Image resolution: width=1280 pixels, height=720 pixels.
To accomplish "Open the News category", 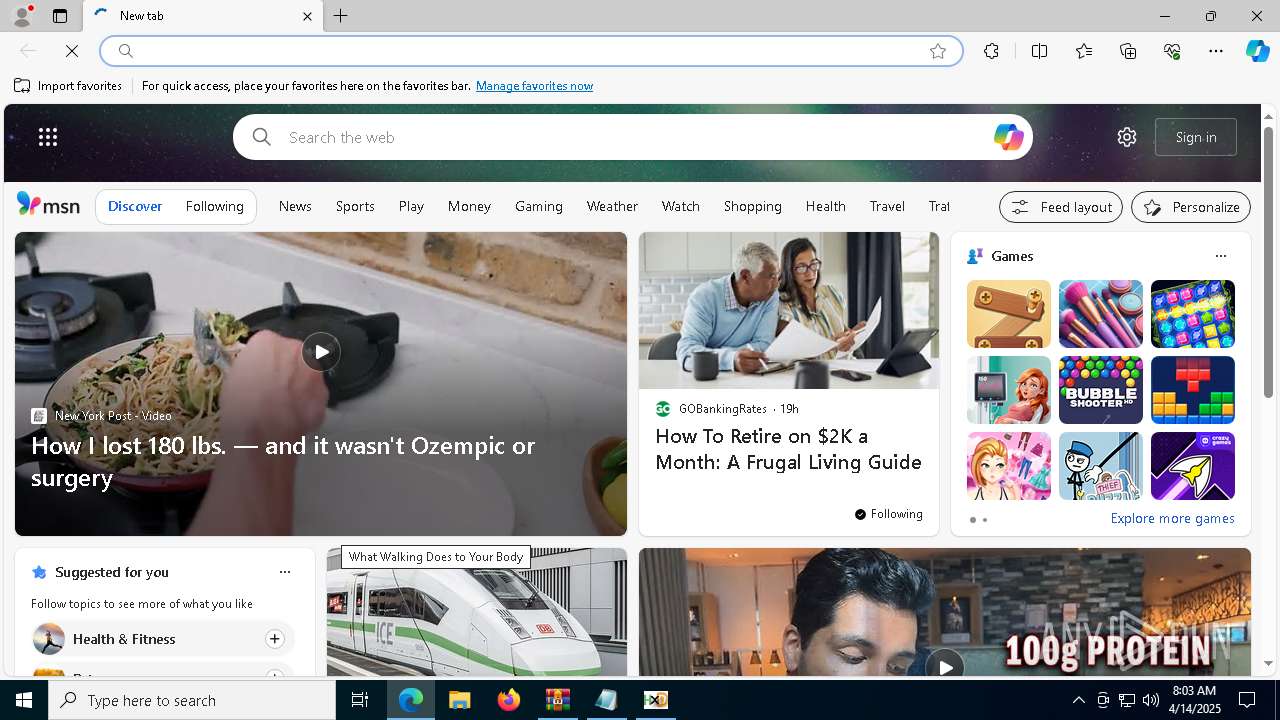I will [x=295, y=206].
